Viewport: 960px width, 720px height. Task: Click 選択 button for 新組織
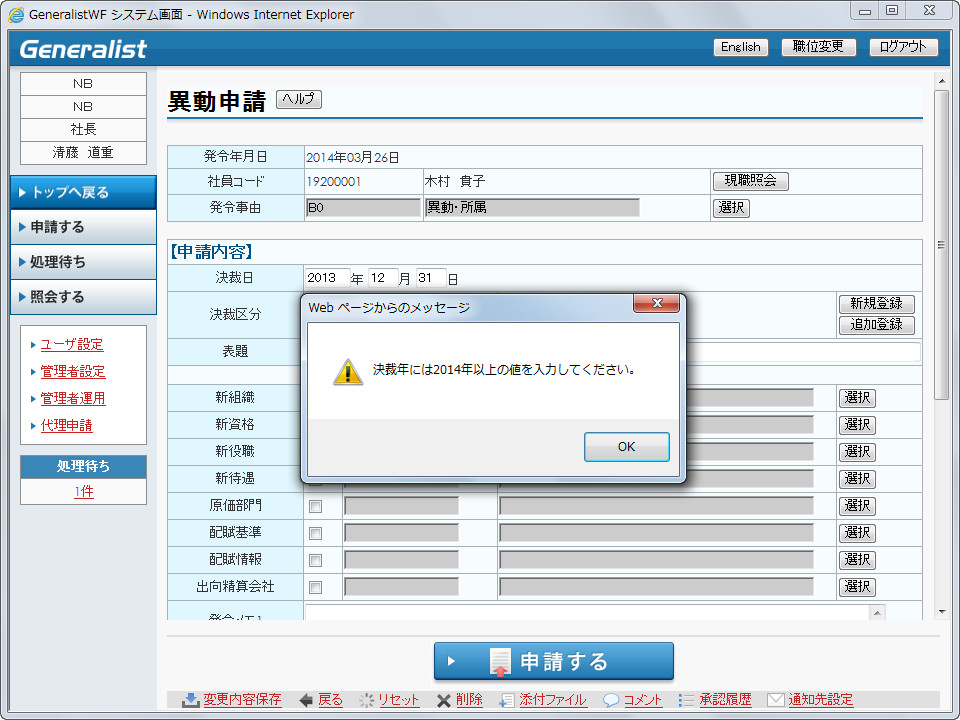point(857,398)
